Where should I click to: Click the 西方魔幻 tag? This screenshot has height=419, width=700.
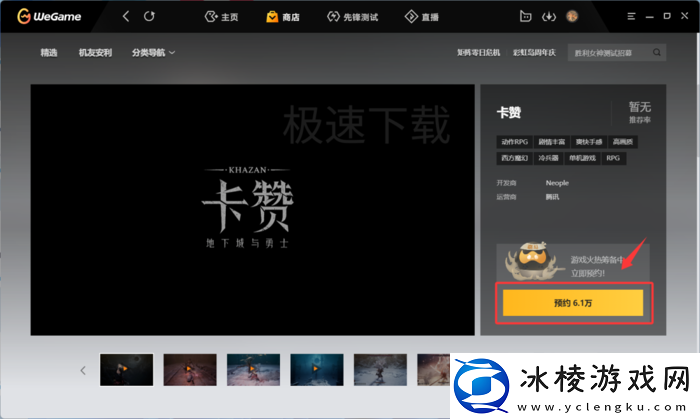click(x=514, y=158)
